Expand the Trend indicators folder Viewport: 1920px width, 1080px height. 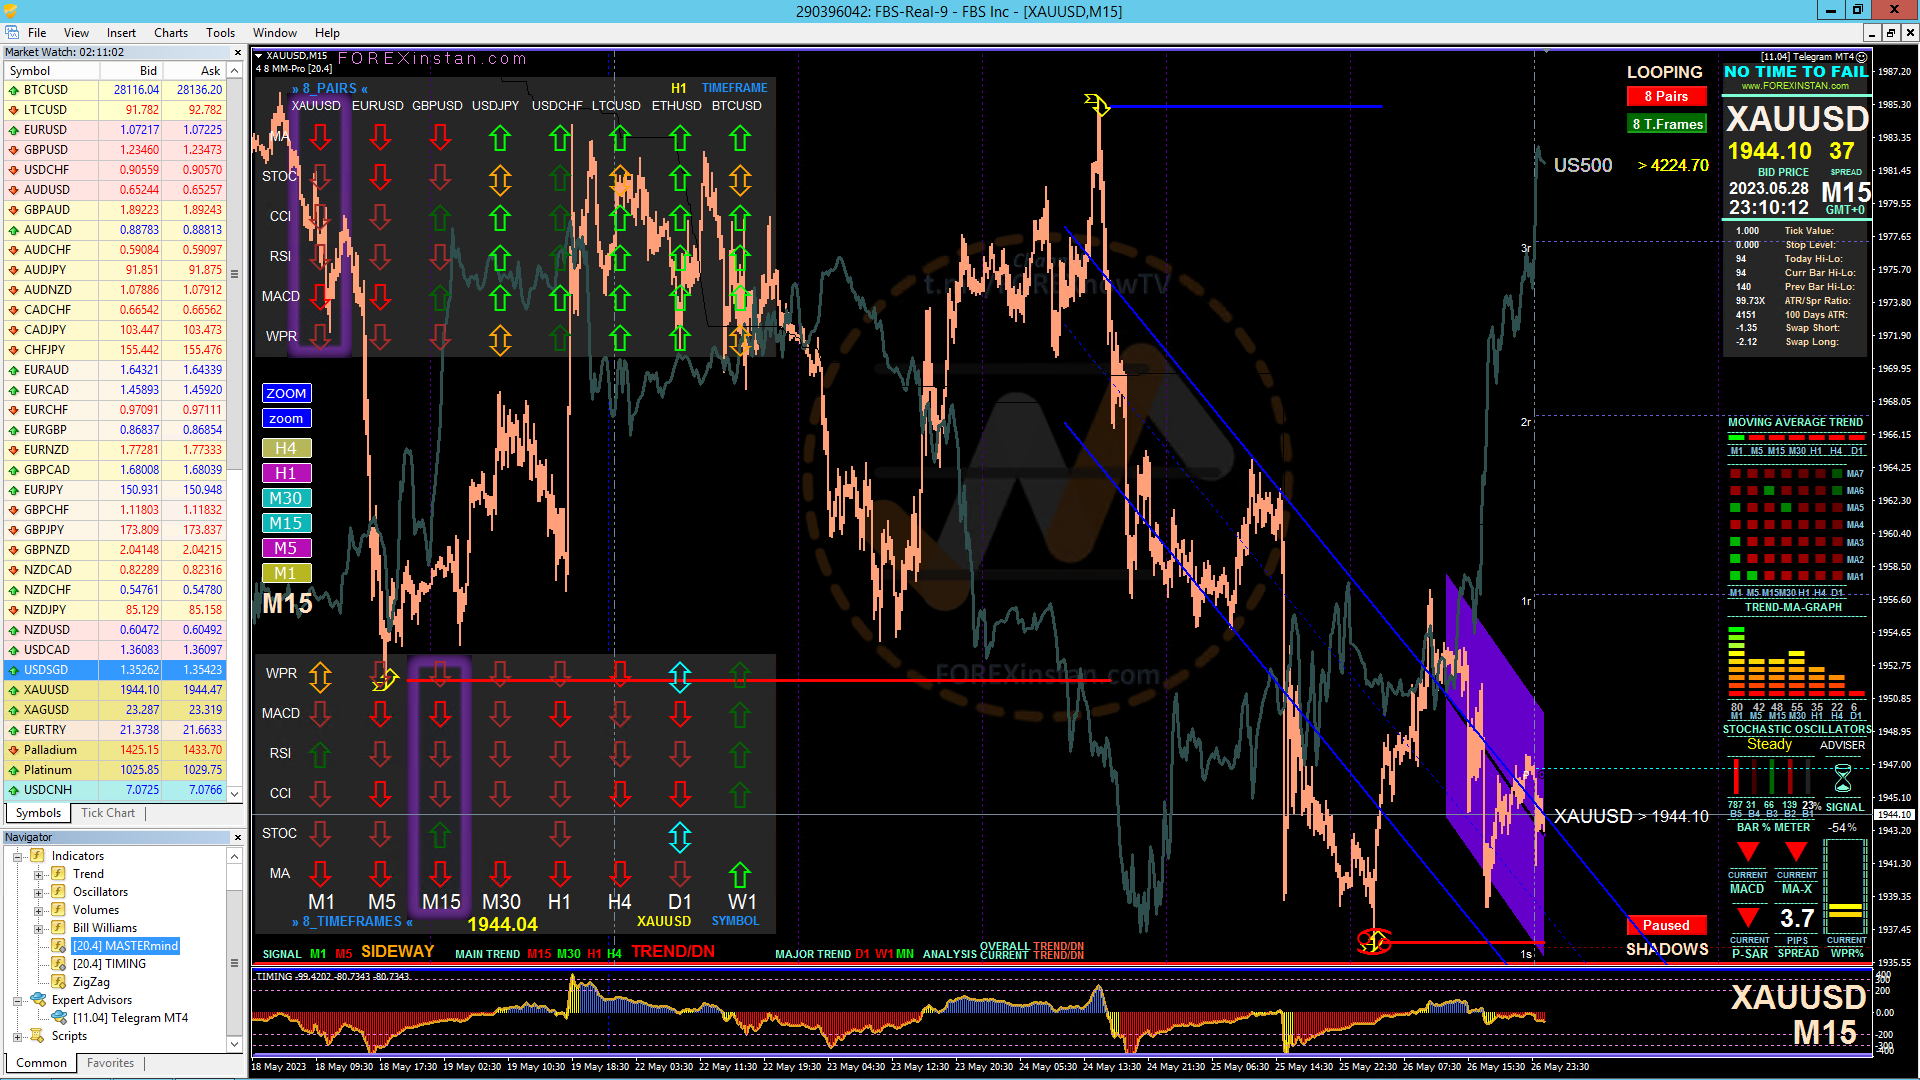click(x=38, y=874)
